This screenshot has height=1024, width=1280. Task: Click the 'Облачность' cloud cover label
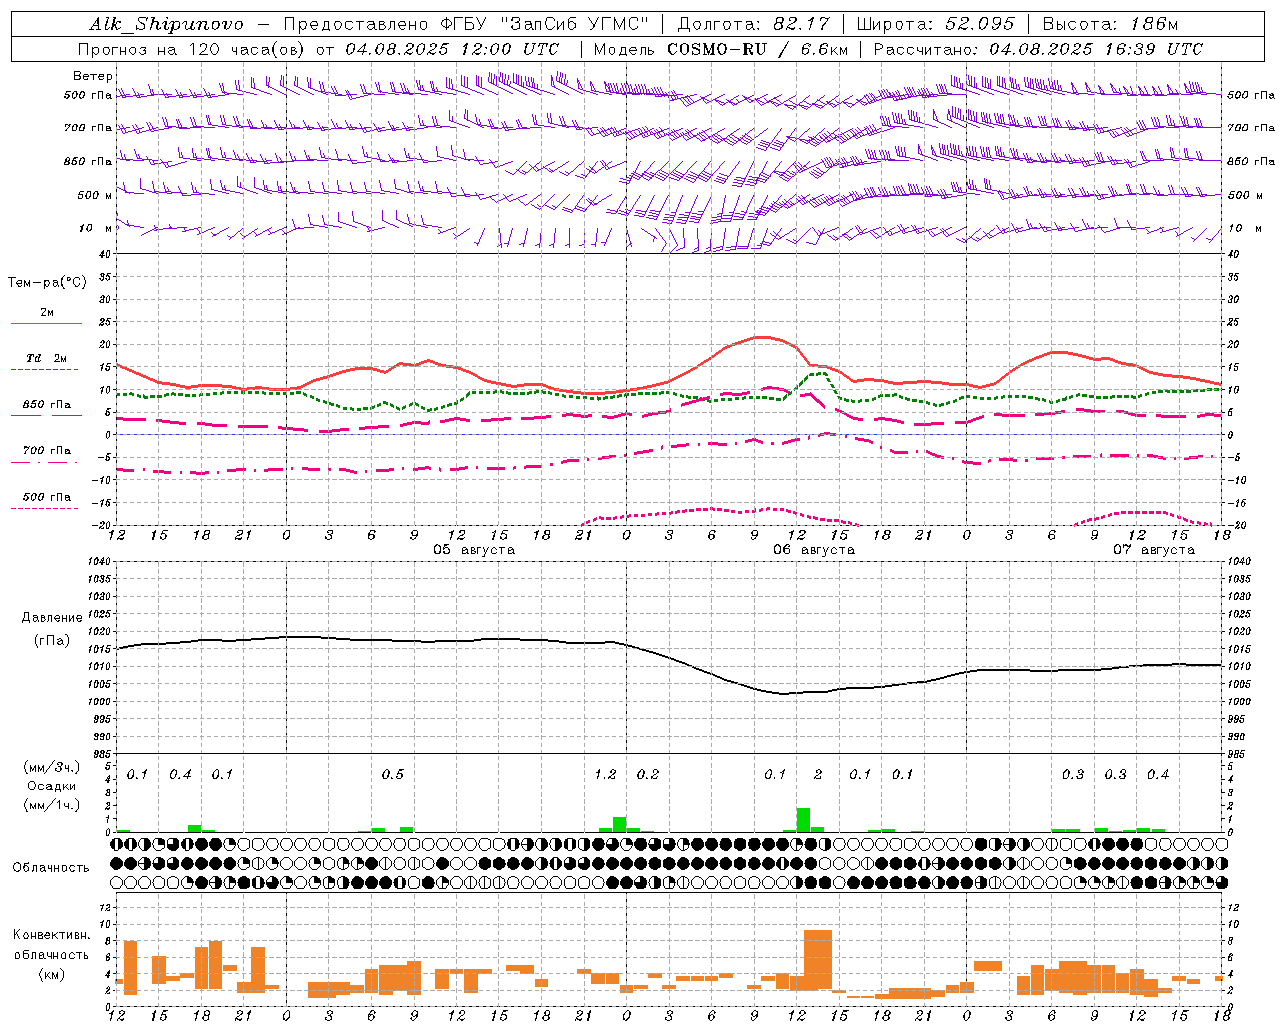click(x=51, y=868)
